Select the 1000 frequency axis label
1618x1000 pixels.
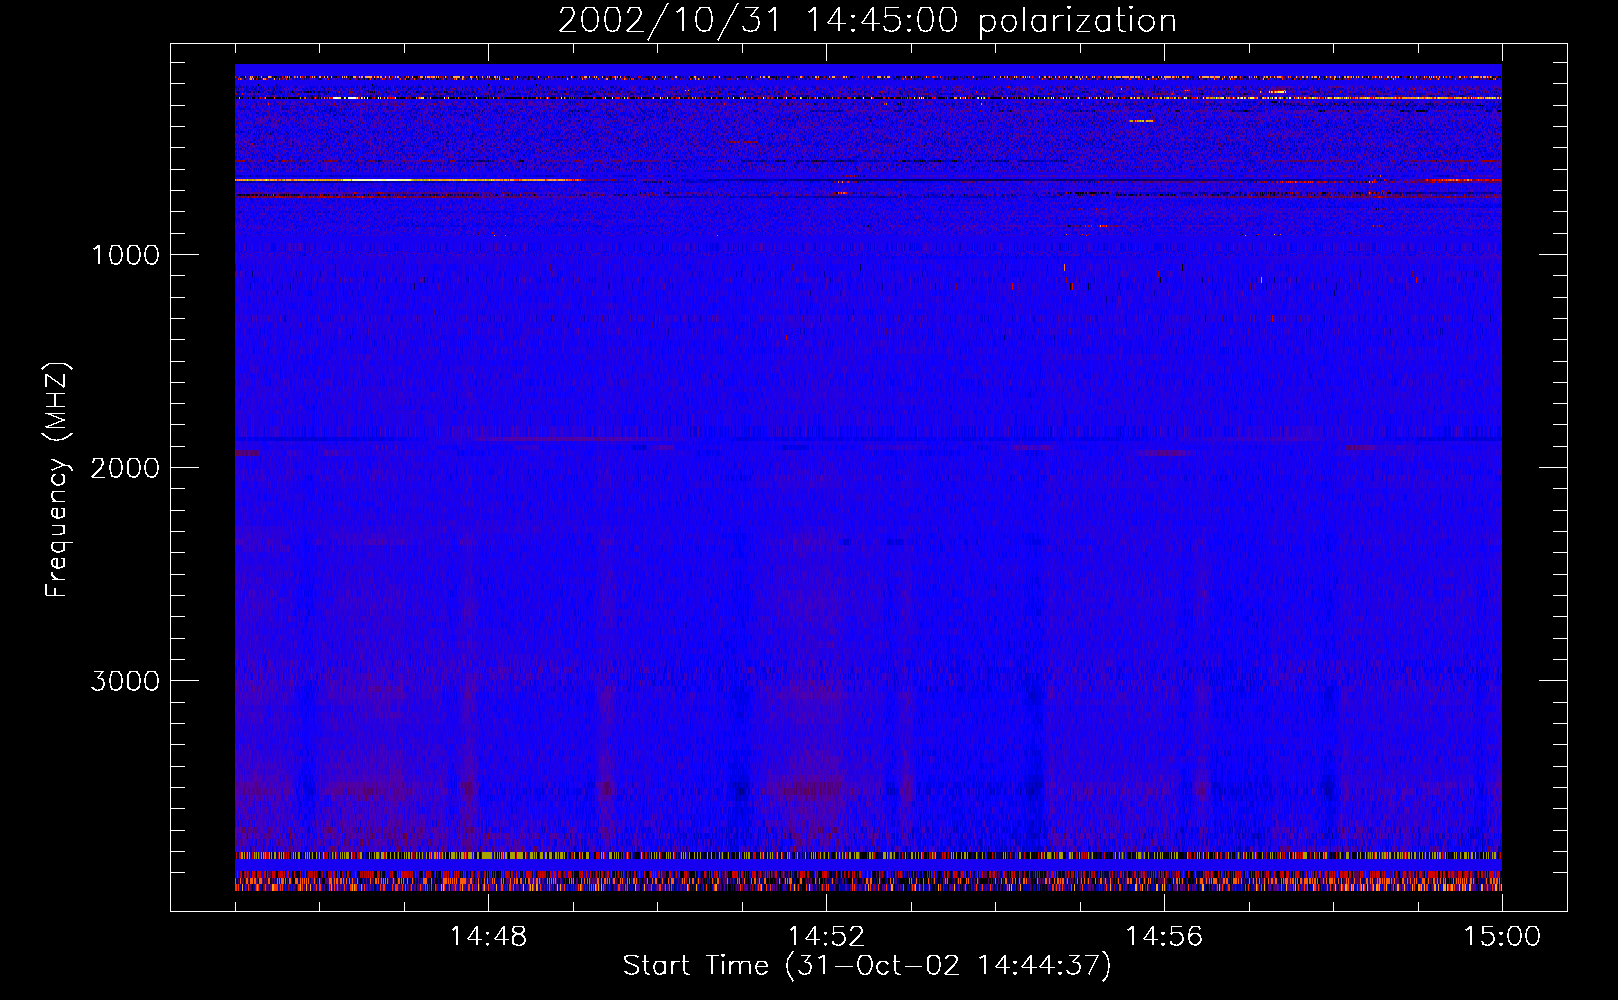125,255
